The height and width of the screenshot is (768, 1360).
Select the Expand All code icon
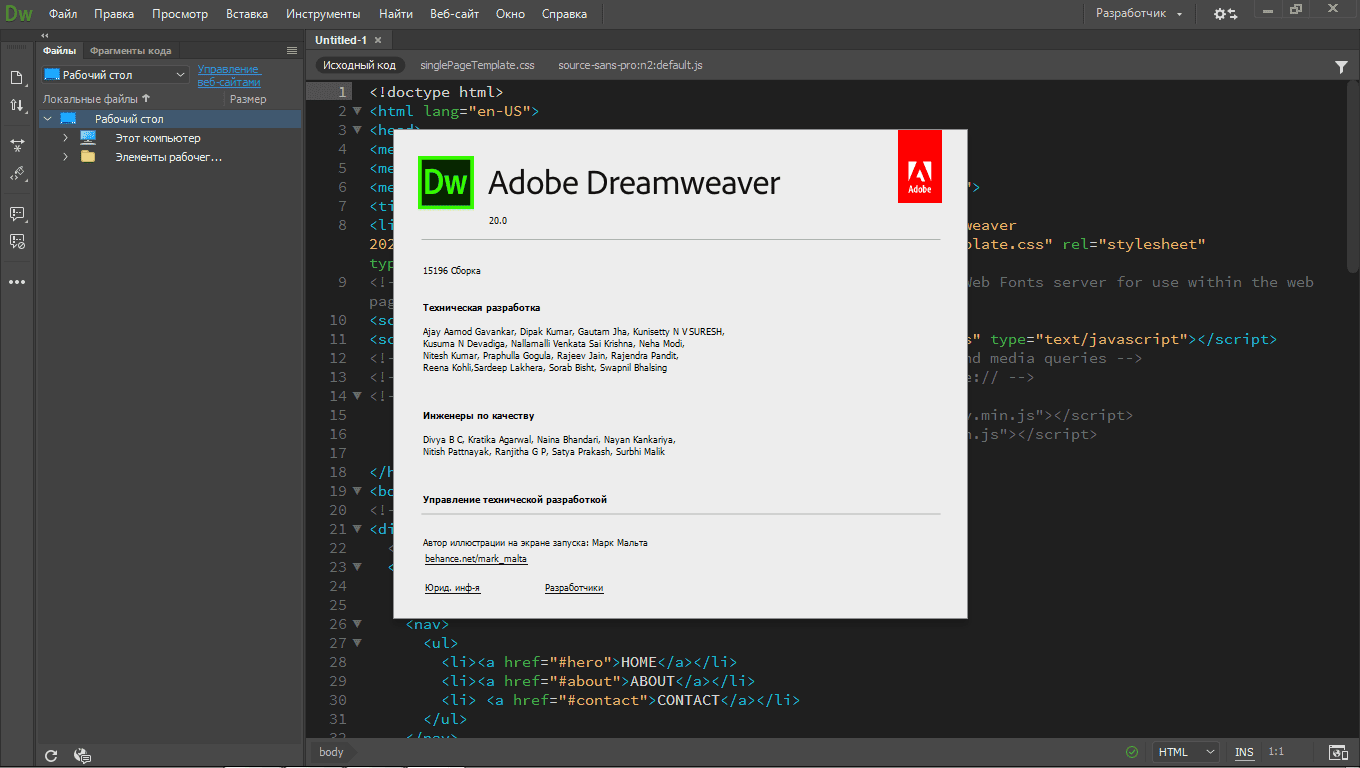click(17, 145)
